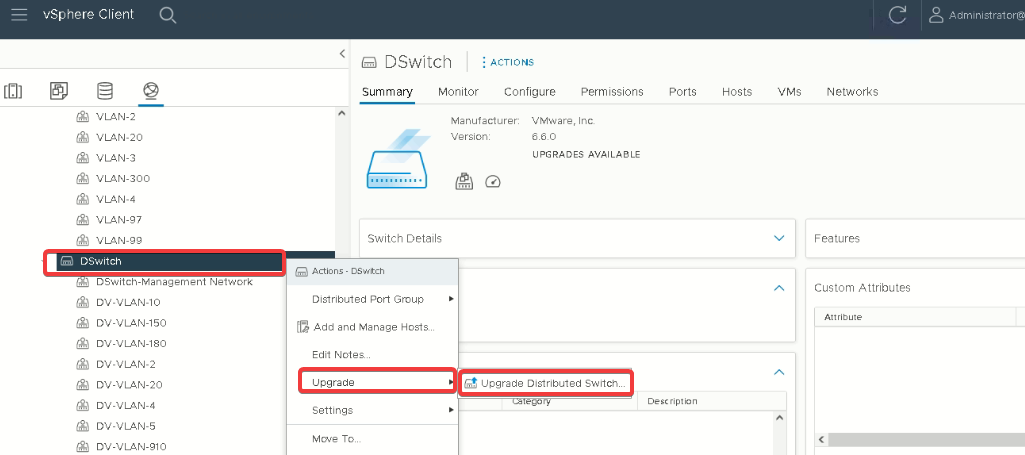
Task: Switch to Storage inventory view
Action: tap(105, 91)
